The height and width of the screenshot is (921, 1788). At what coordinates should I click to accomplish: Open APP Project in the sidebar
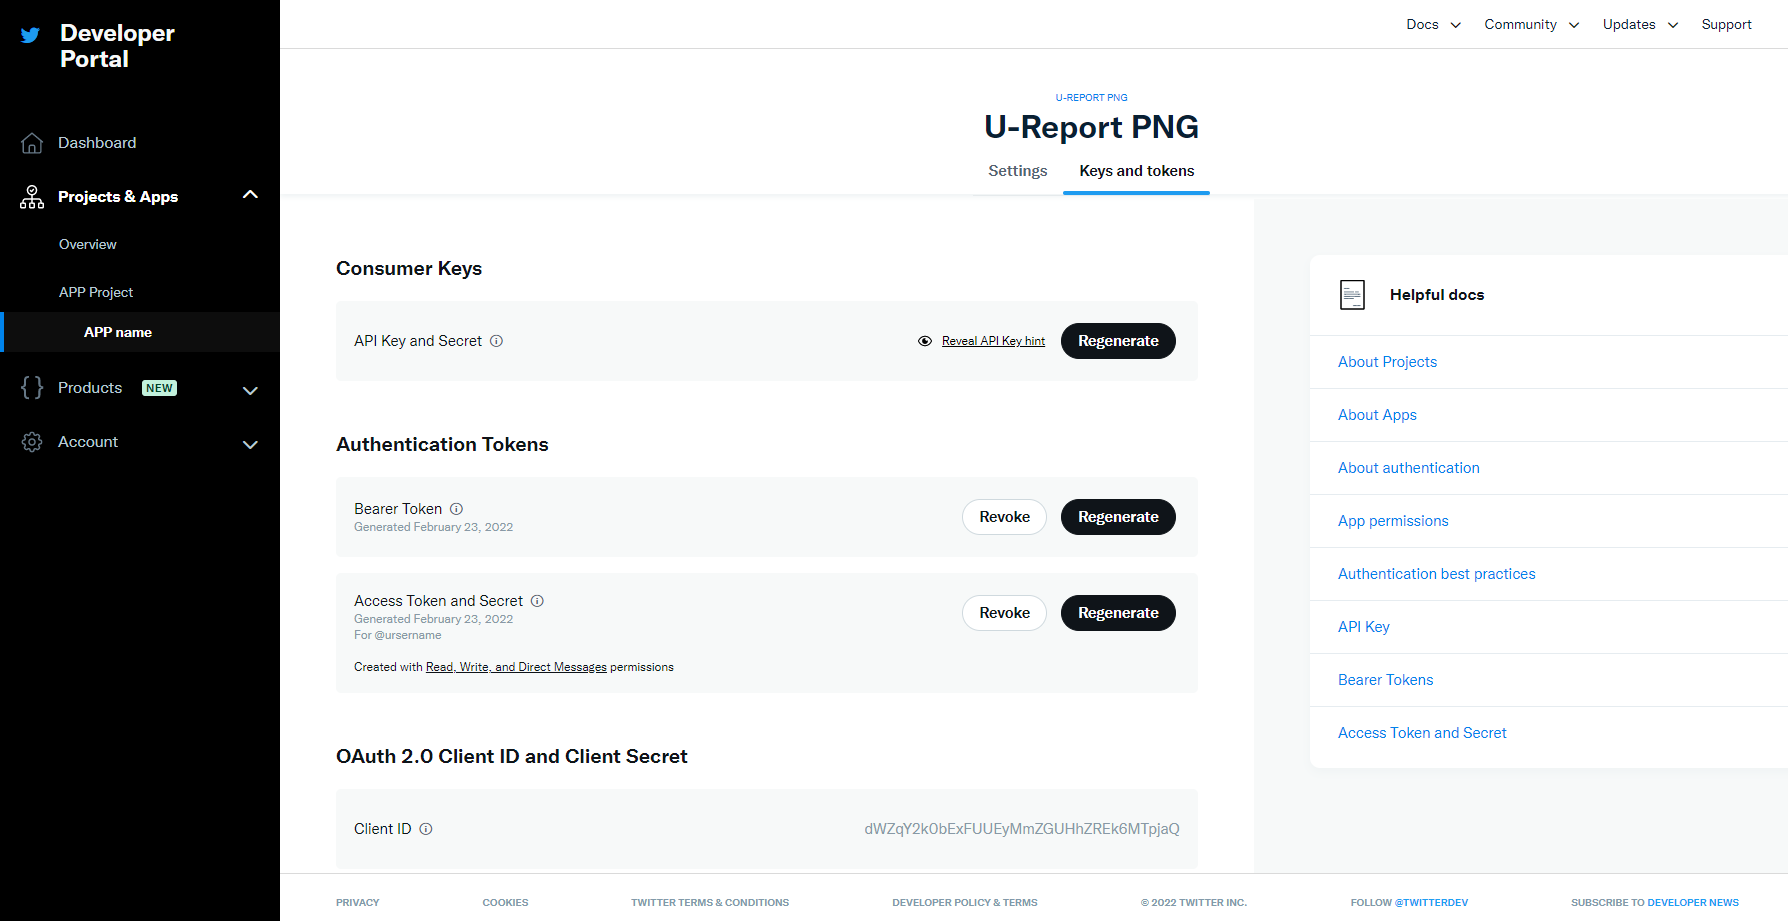(96, 293)
